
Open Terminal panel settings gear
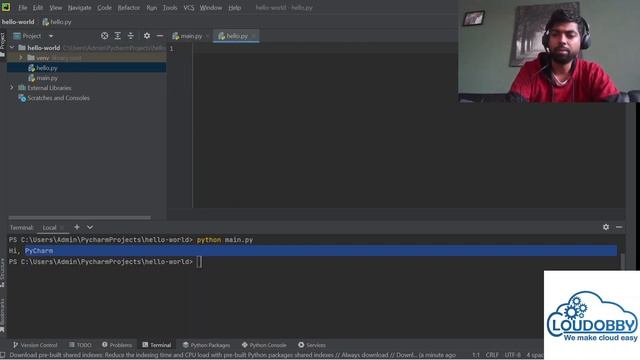606,227
